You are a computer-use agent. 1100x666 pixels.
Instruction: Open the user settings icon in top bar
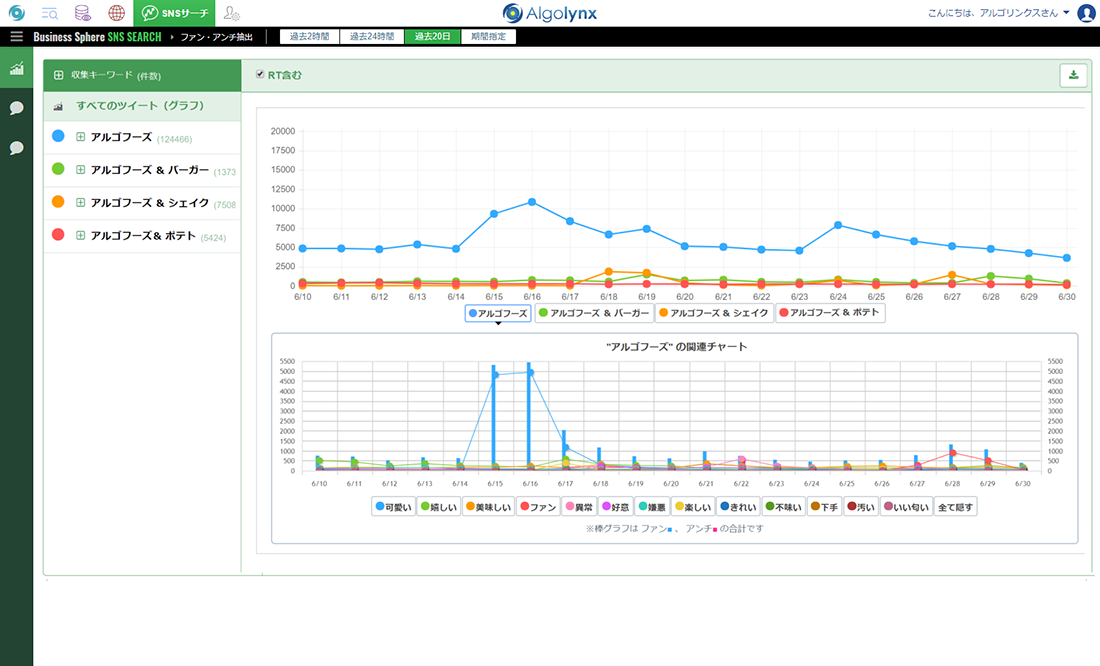232,13
